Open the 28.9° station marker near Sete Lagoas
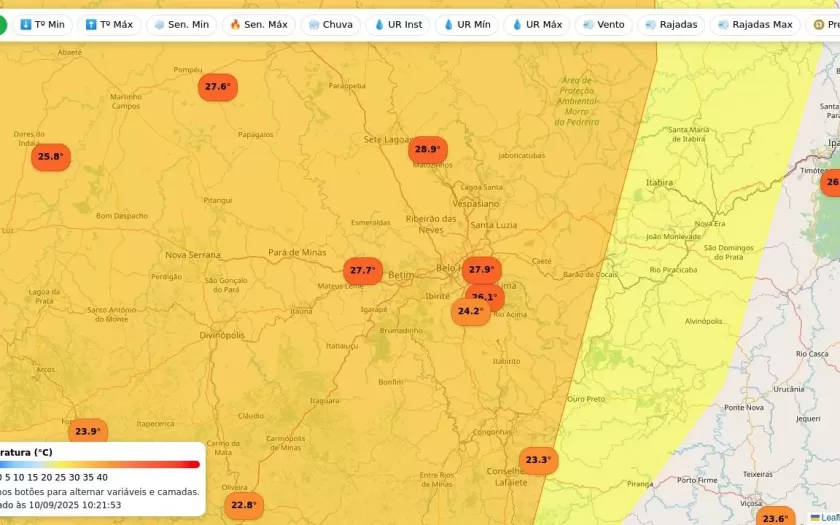Viewport: 840px width, 525px height. [x=427, y=150]
